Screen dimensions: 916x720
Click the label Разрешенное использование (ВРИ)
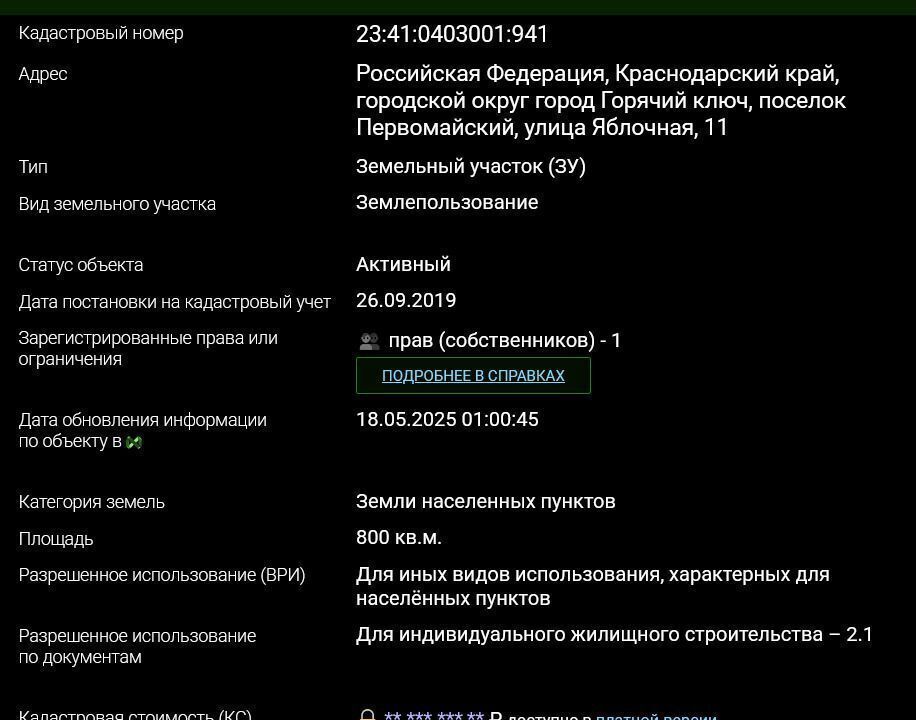click(162, 575)
